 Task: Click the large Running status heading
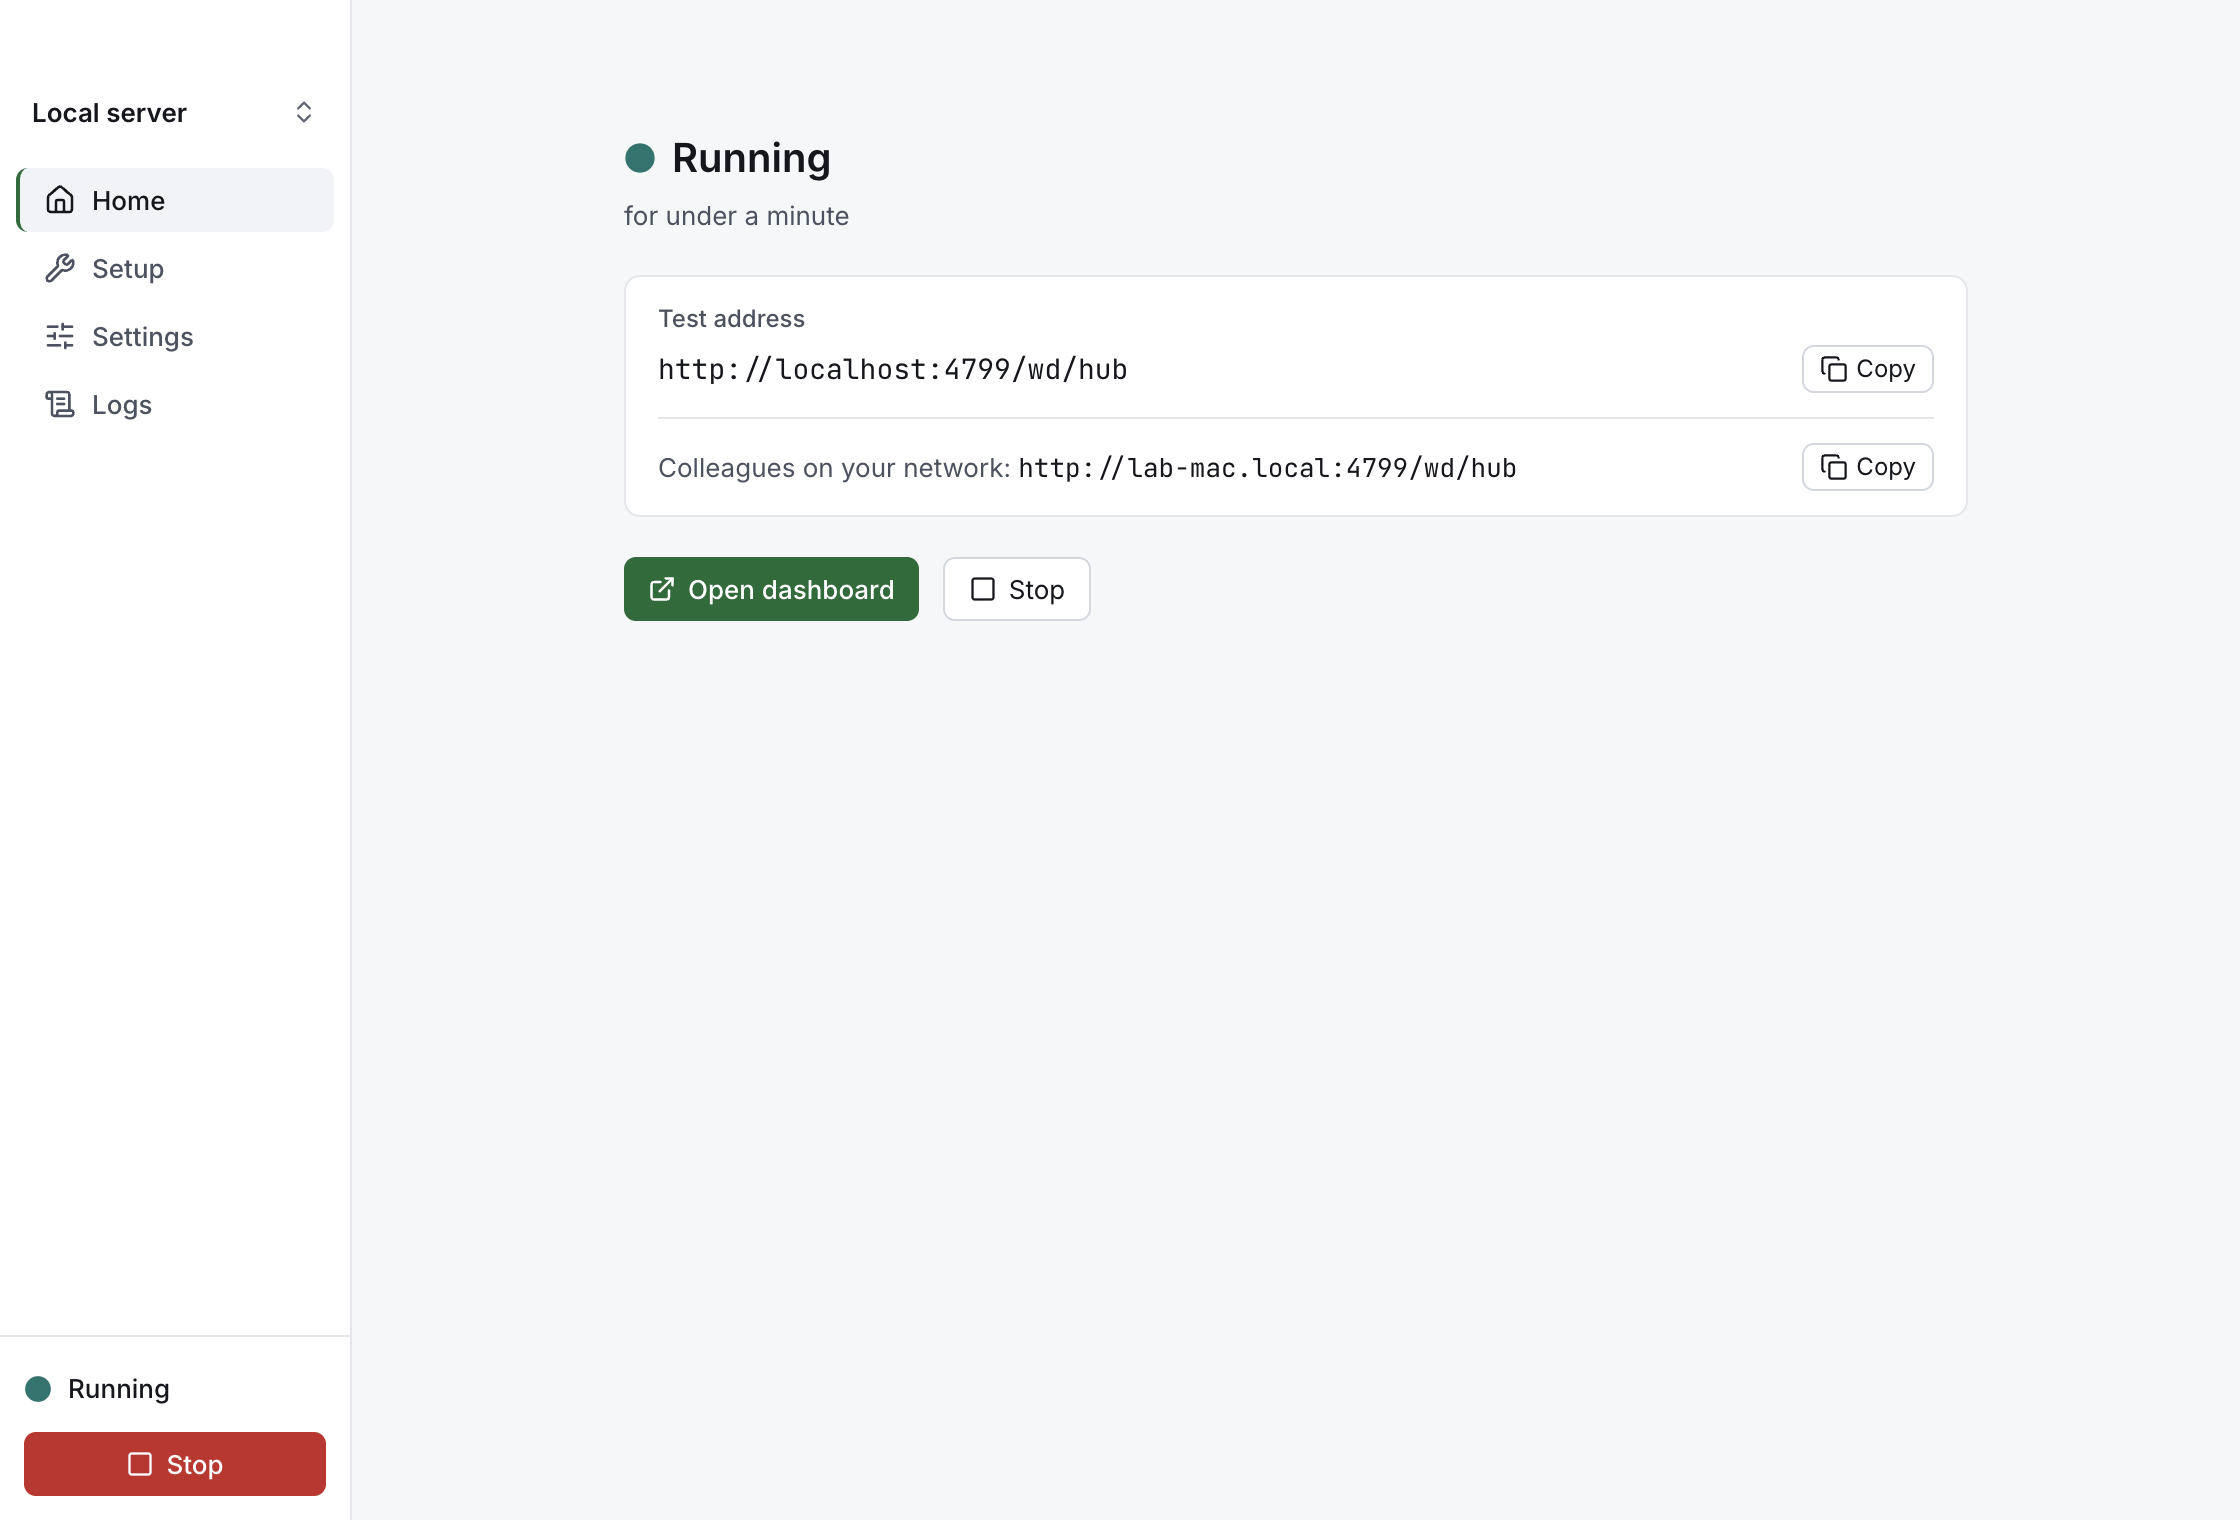point(751,158)
